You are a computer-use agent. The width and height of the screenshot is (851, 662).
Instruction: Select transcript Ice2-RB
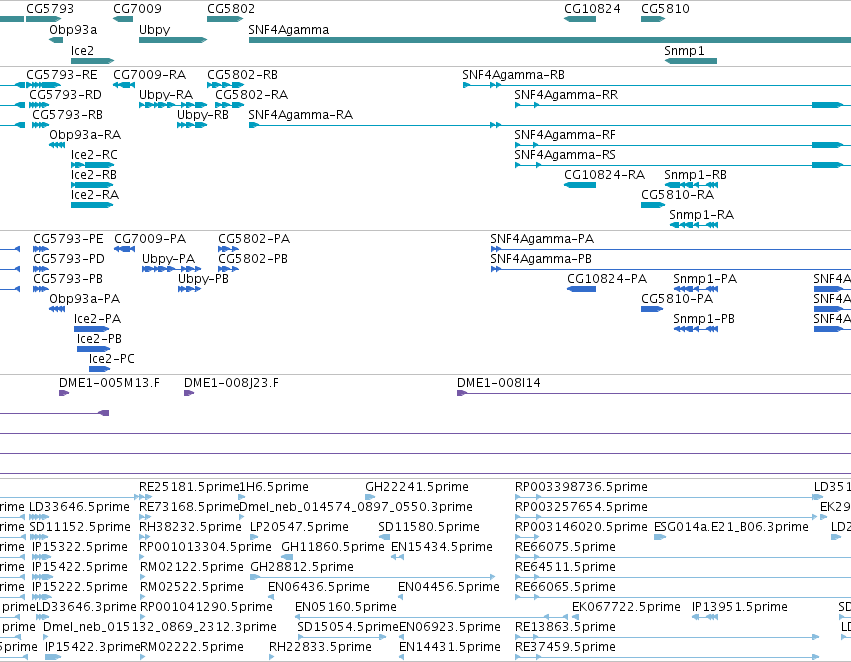coord(93,175)
